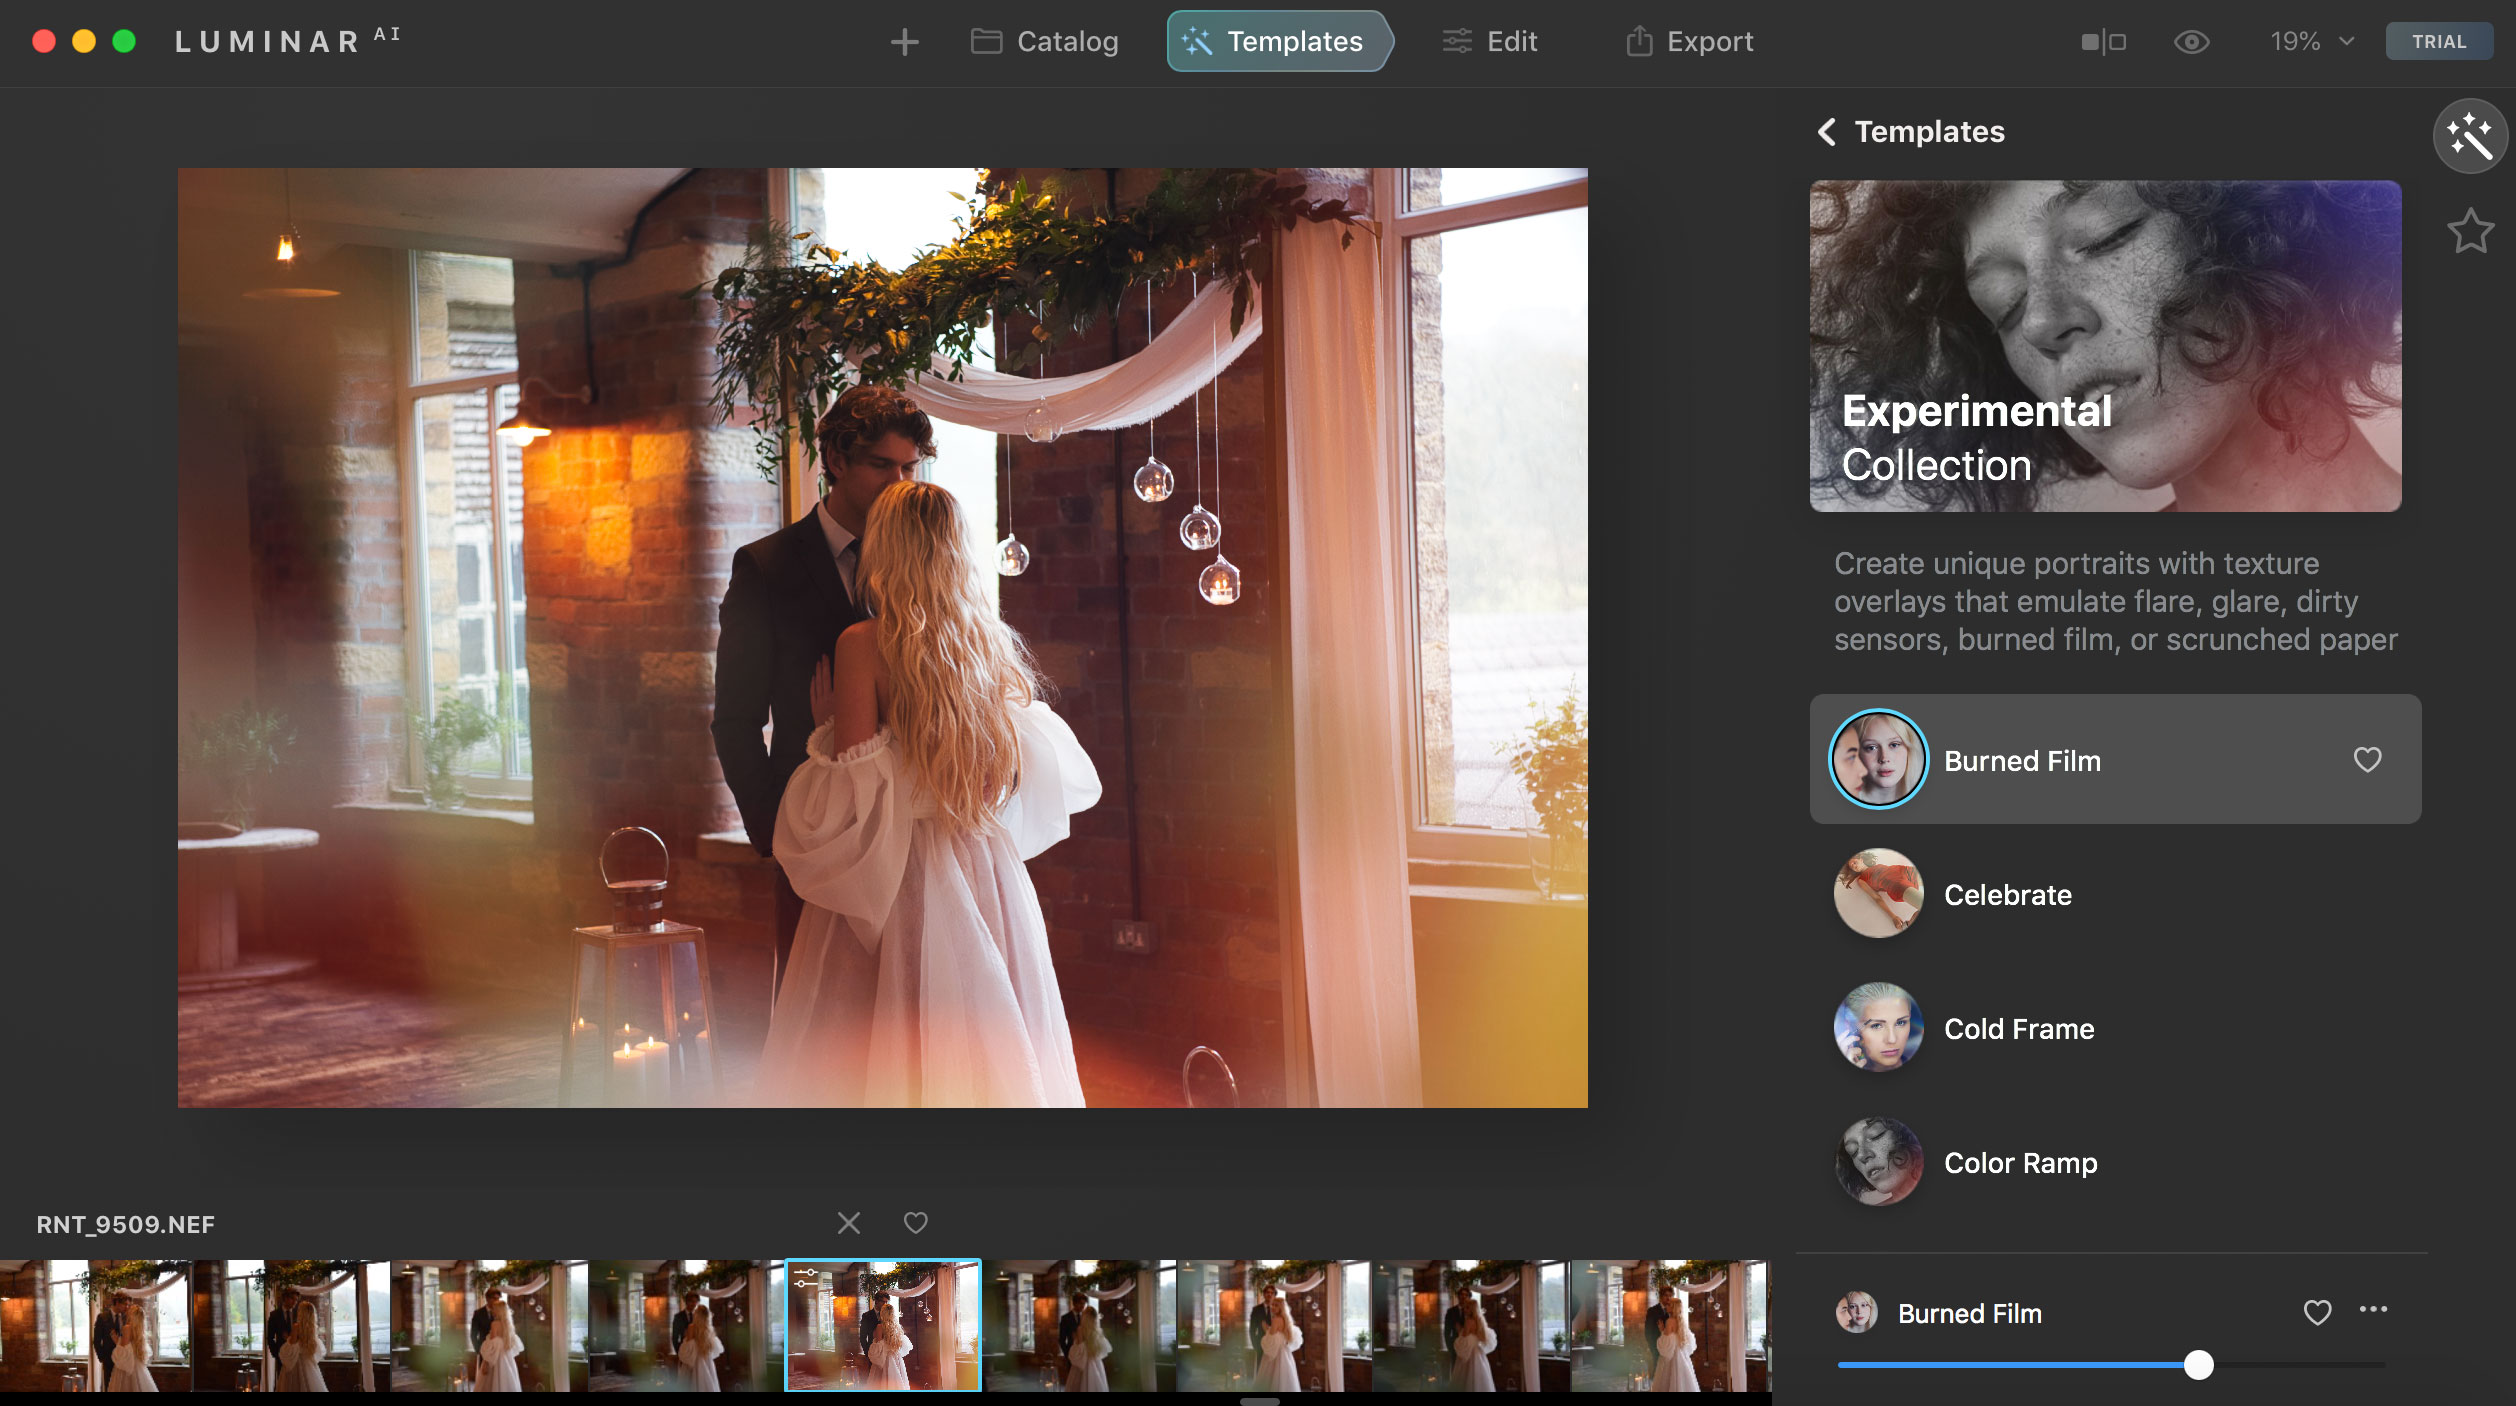
Task: Favorite RNT_9509.NEF with the heart icon
Action: coord(915,1222)
